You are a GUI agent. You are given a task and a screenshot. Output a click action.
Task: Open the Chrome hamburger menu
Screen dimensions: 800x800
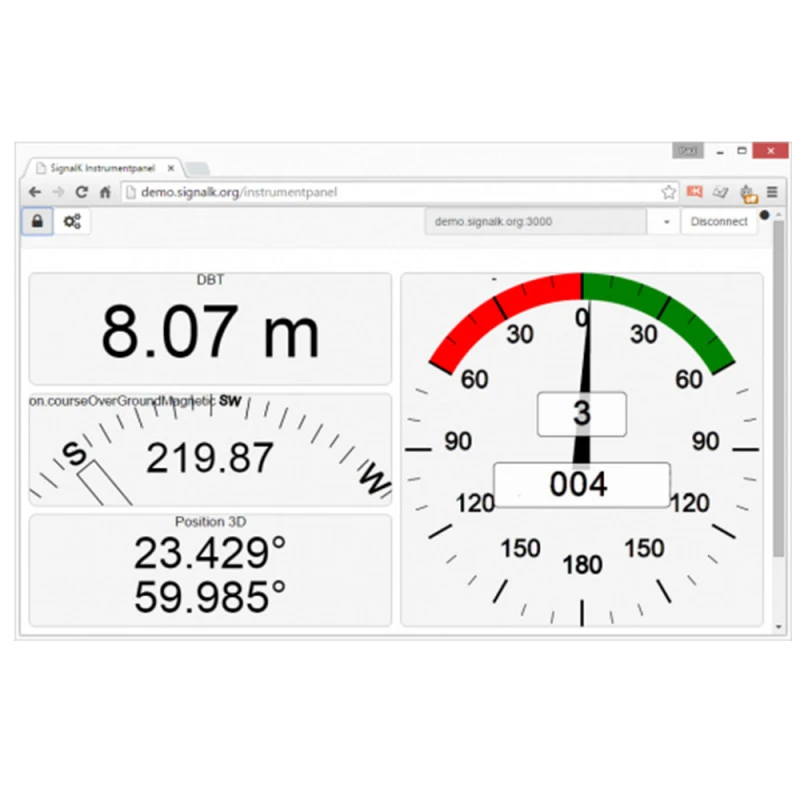pos(772,192)
